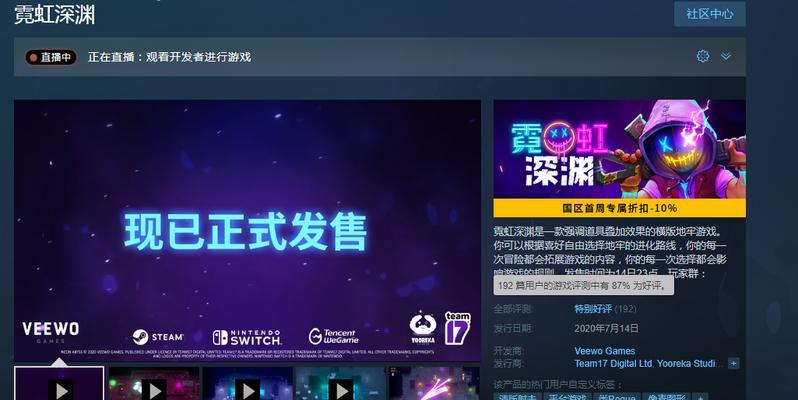Open the 社区中心 community hub button

709,14
